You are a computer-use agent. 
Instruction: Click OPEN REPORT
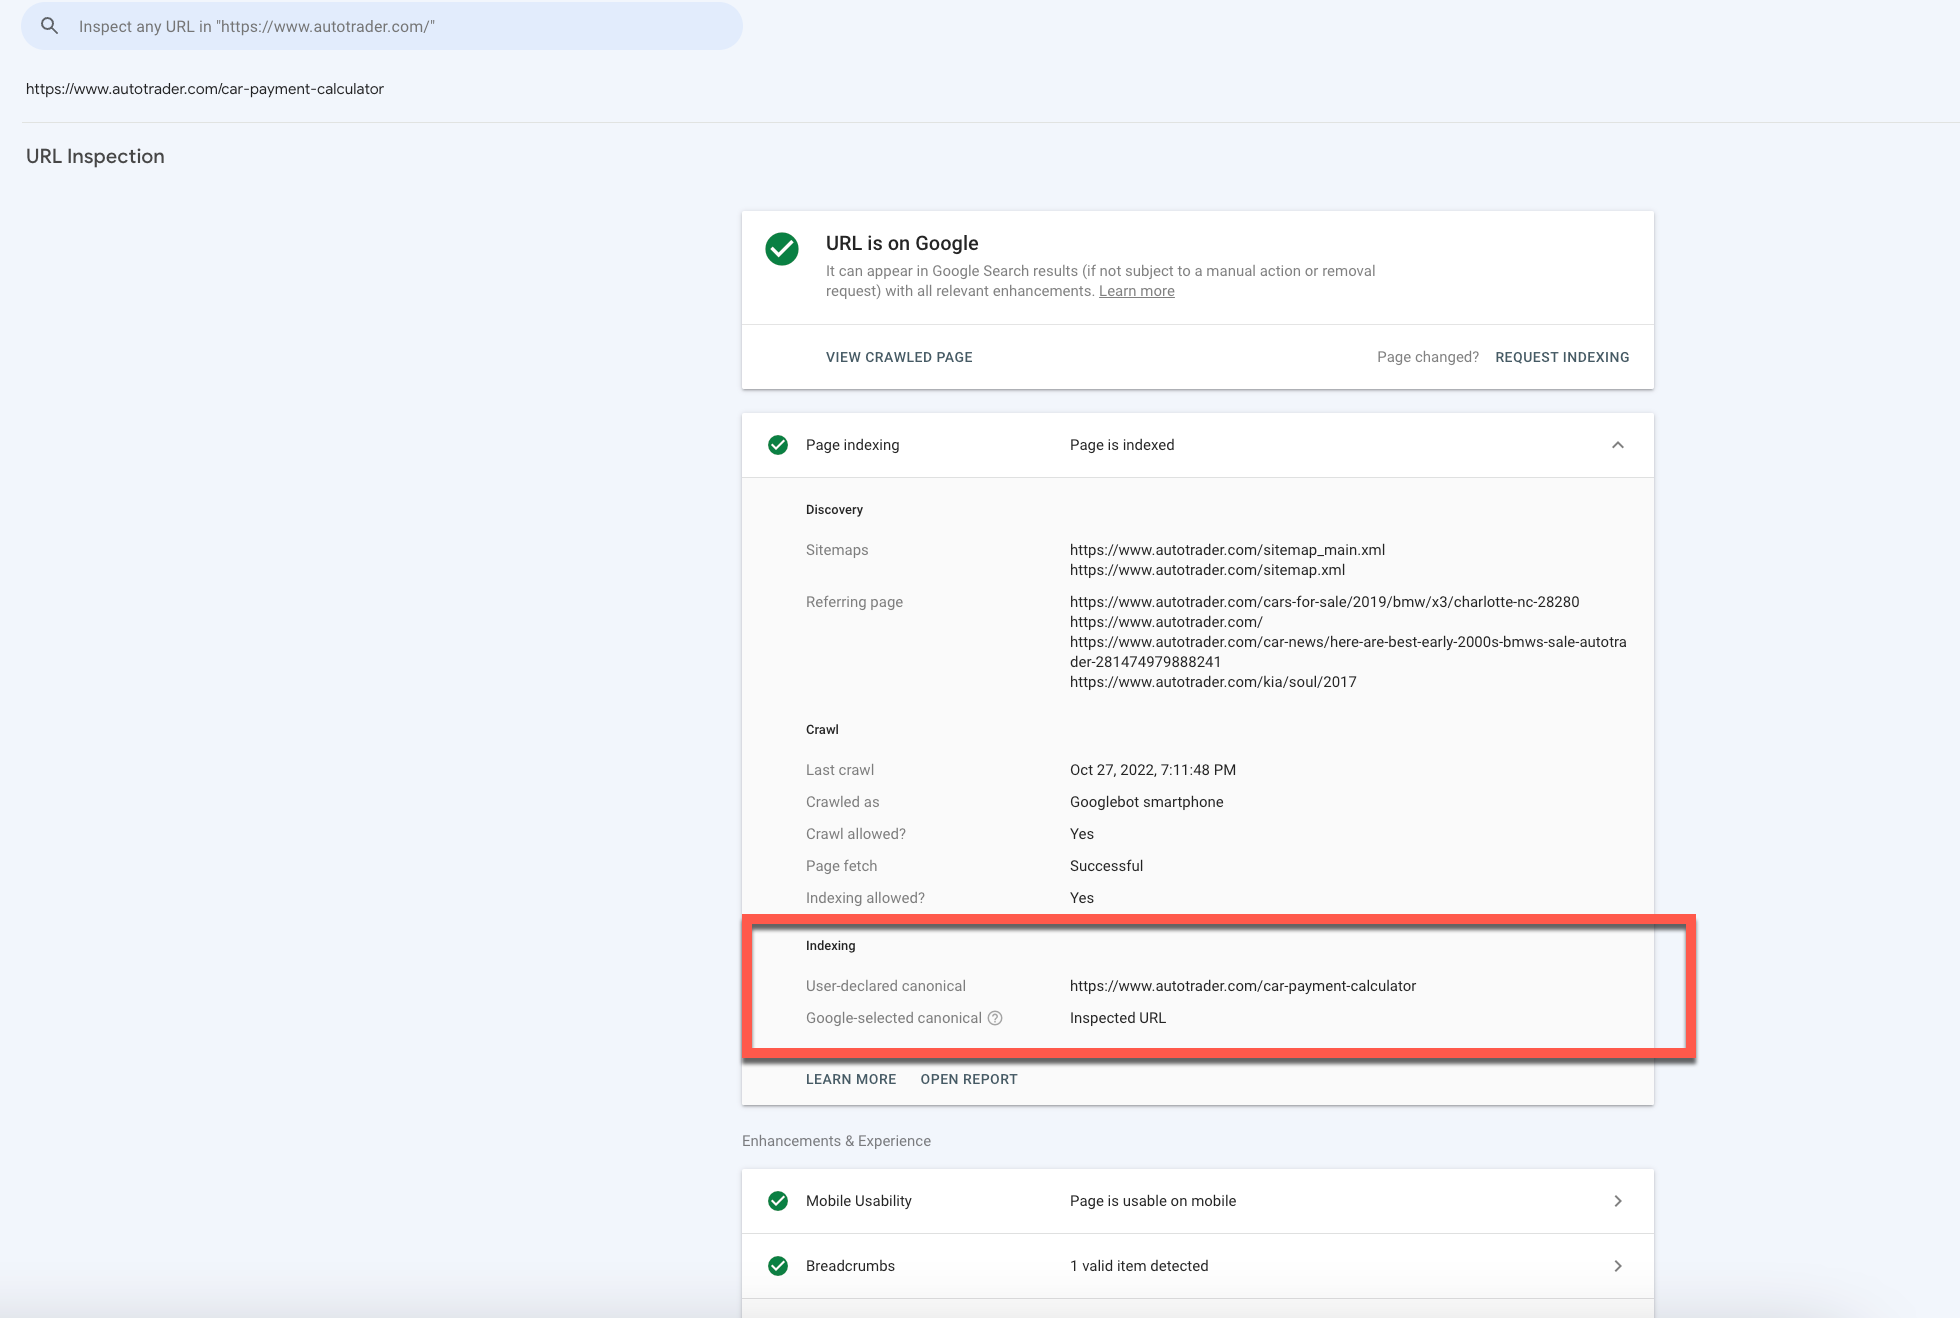click(968, 1079)
